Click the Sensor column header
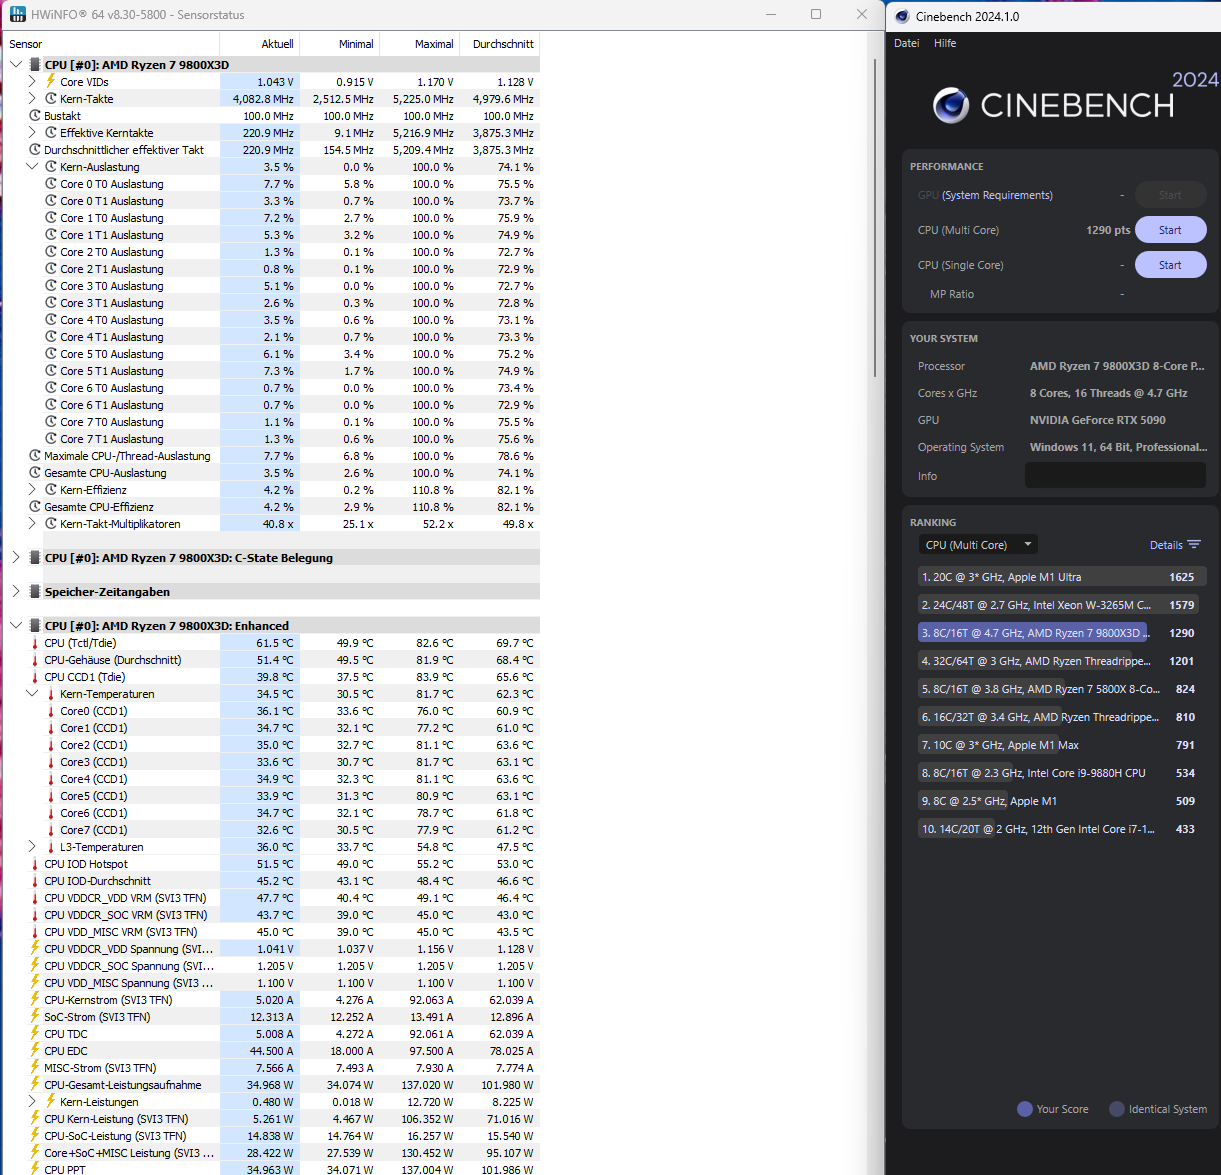This screenshot has height=1175, width=1221. click(111, 44)
